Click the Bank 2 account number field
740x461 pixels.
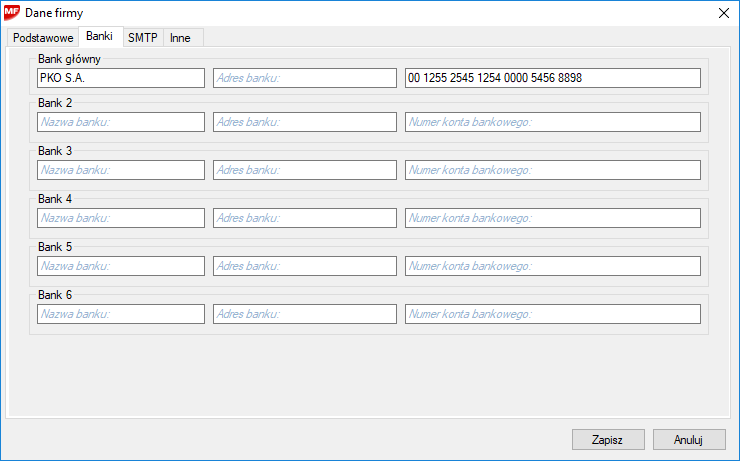click(x=552, y=122)
